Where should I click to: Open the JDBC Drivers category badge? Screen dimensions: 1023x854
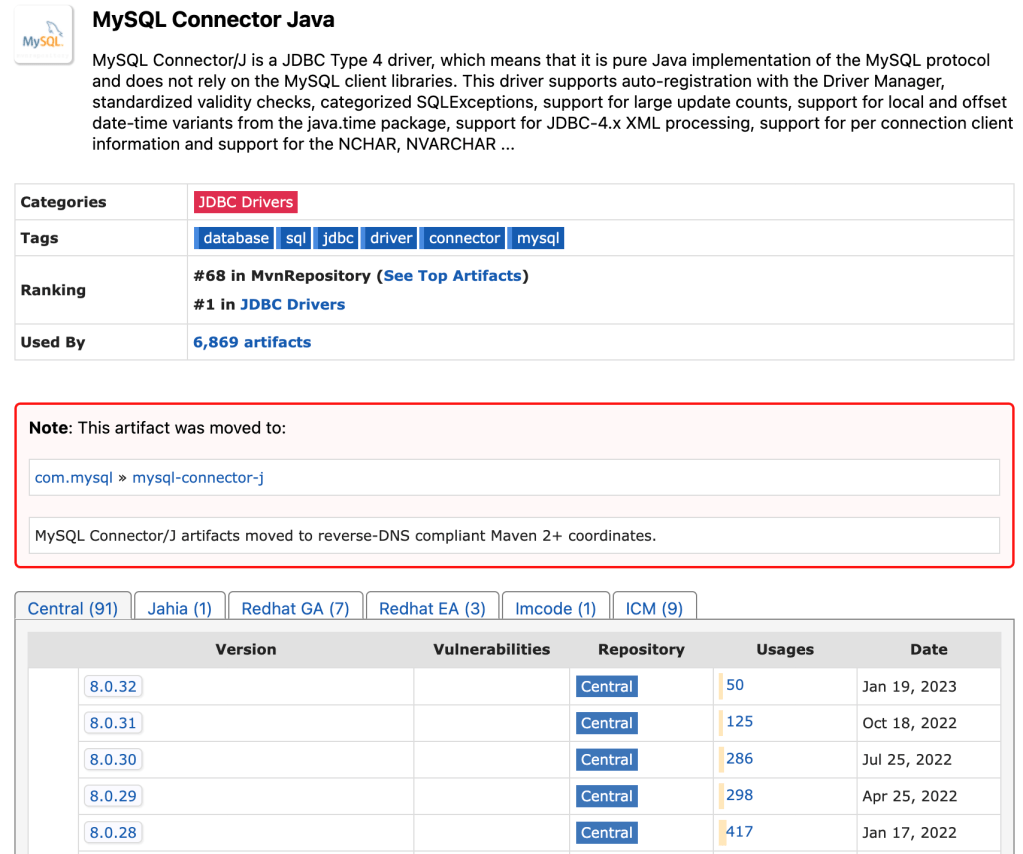click(245, 202)
